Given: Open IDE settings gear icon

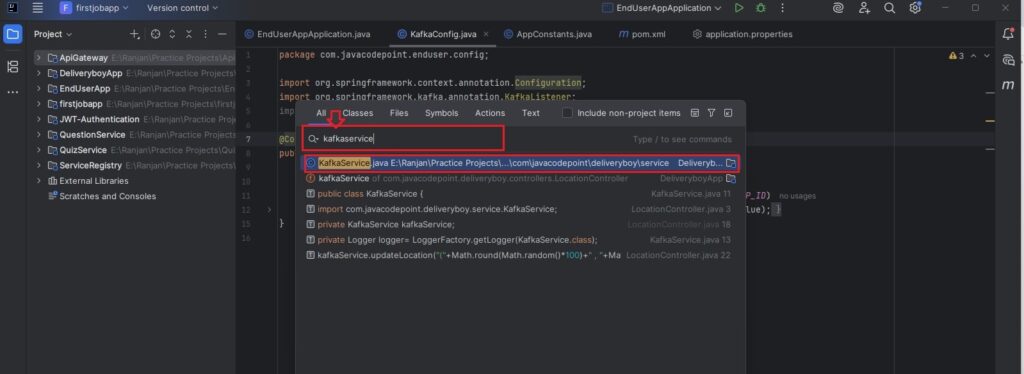Looking at the screenshot, I should [x=915, y=8].
